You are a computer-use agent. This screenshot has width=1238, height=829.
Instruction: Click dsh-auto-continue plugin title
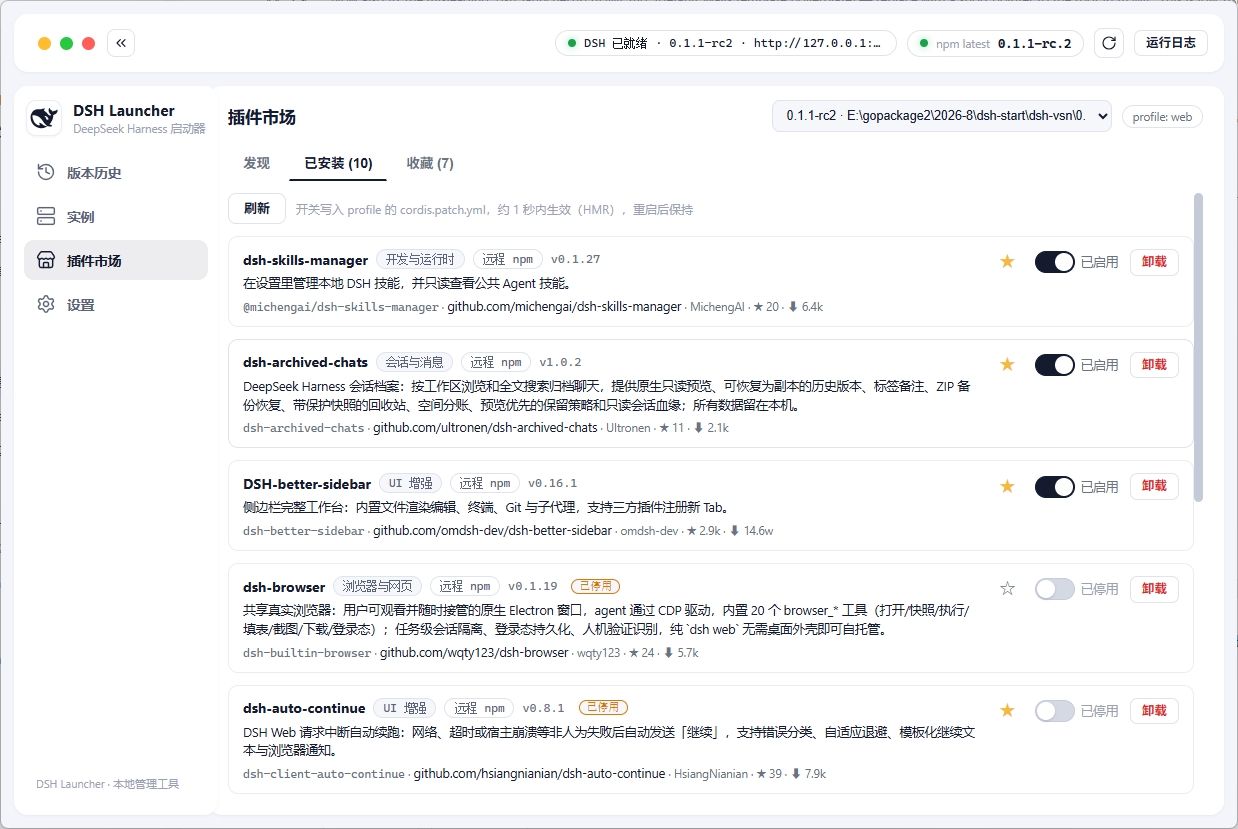(304, 709)
